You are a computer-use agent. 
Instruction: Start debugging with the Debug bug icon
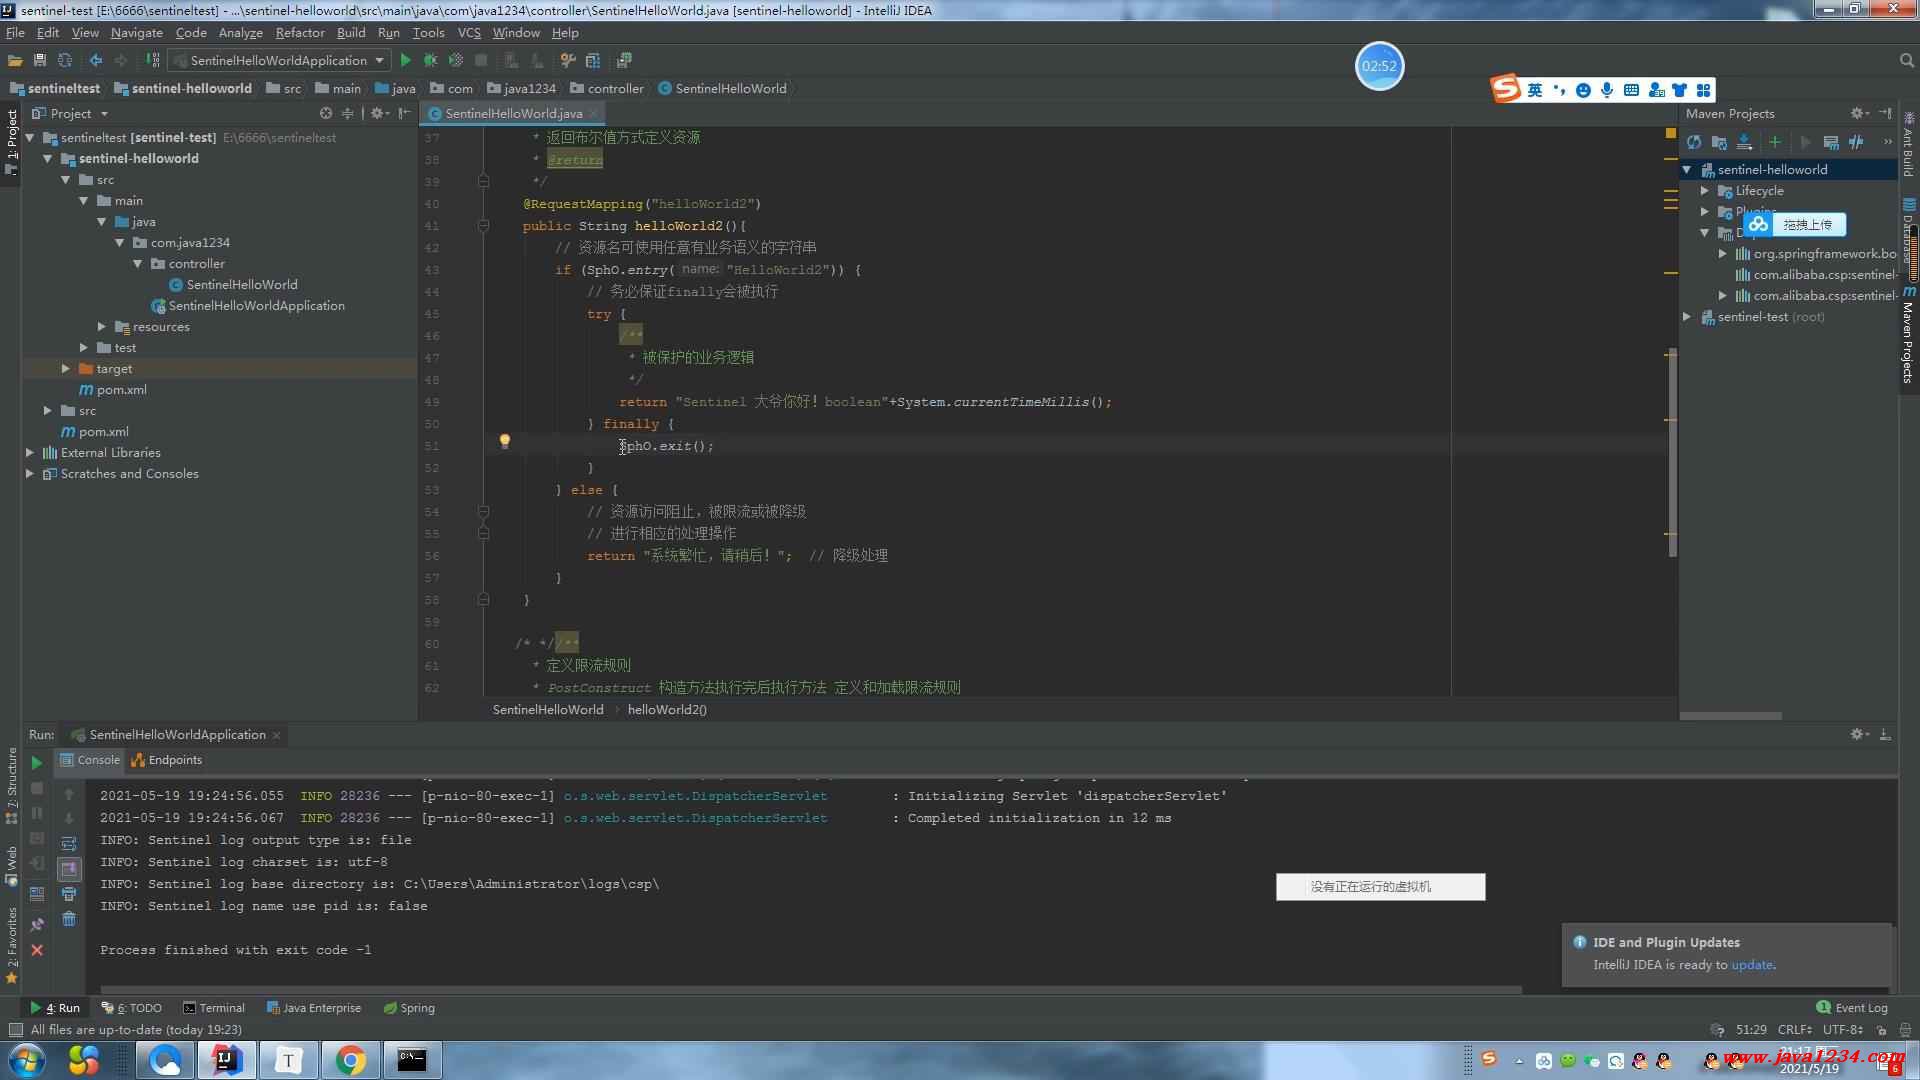coord(430,60)
